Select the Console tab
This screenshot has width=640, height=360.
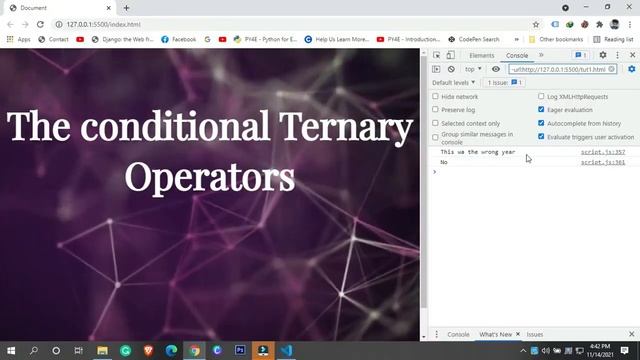517,55
